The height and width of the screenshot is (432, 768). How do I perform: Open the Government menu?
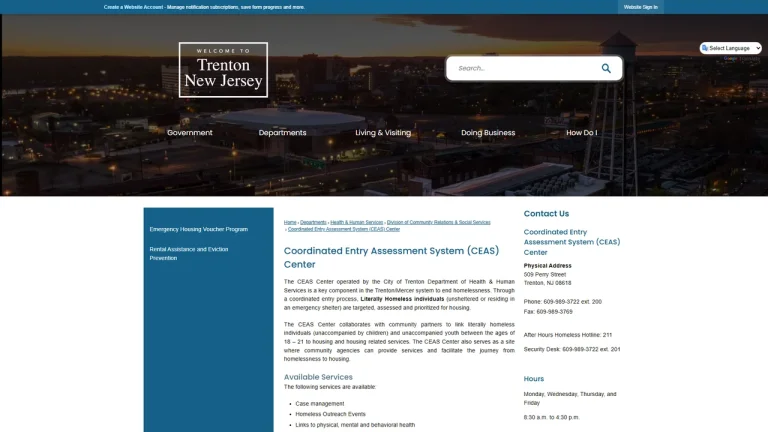pyautogui.click(x=190, y=133)
